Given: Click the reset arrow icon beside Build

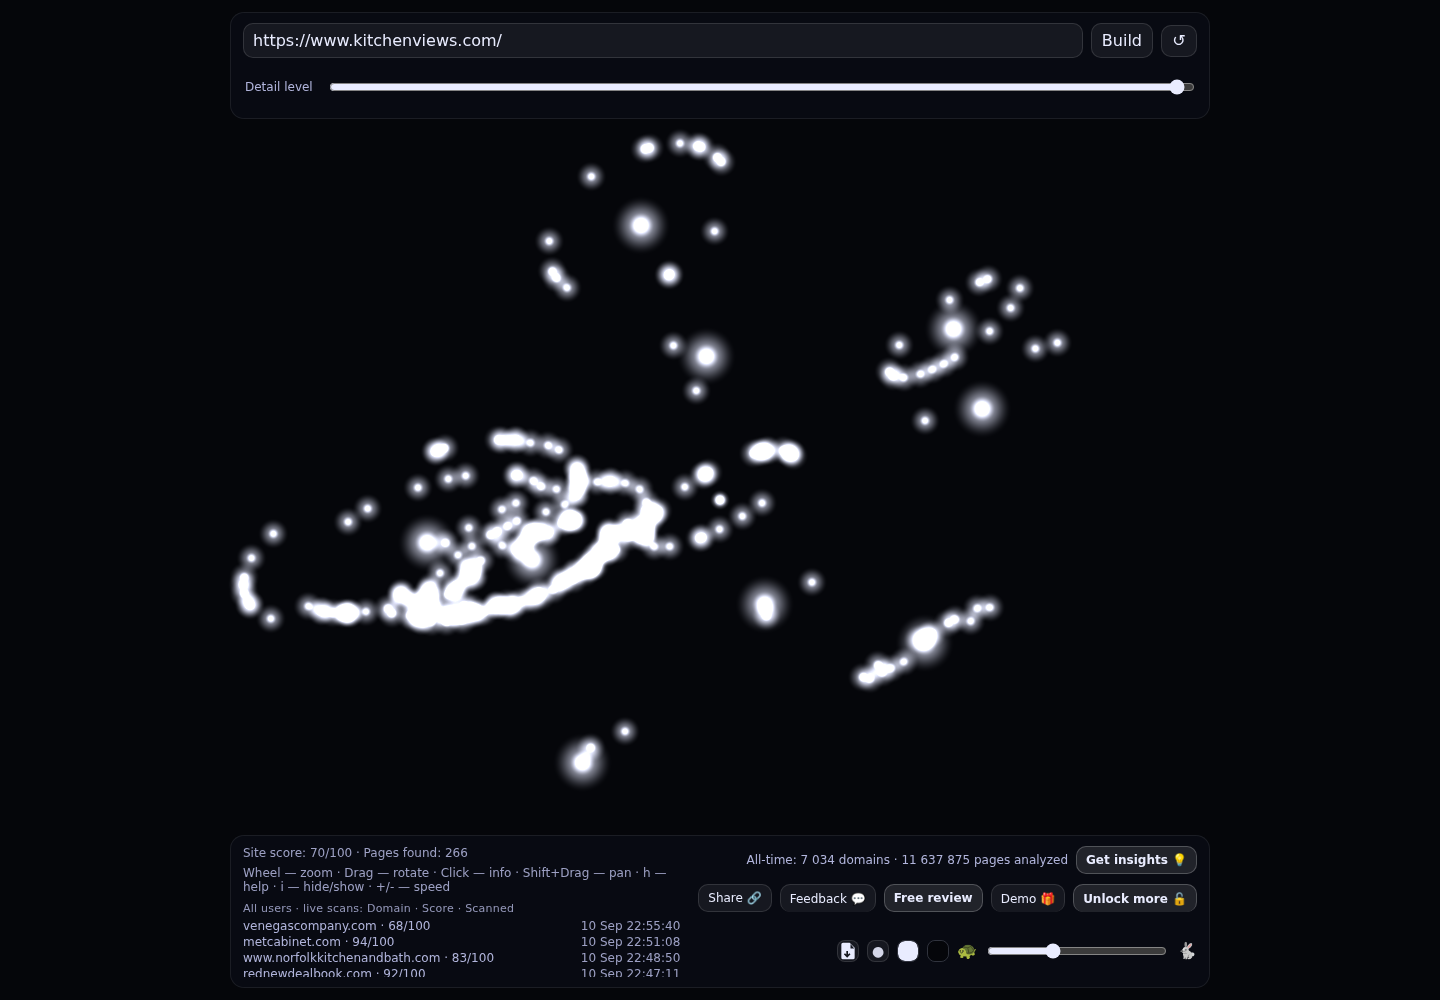Looking at the screenshot, I should [x=1179, y=41].
